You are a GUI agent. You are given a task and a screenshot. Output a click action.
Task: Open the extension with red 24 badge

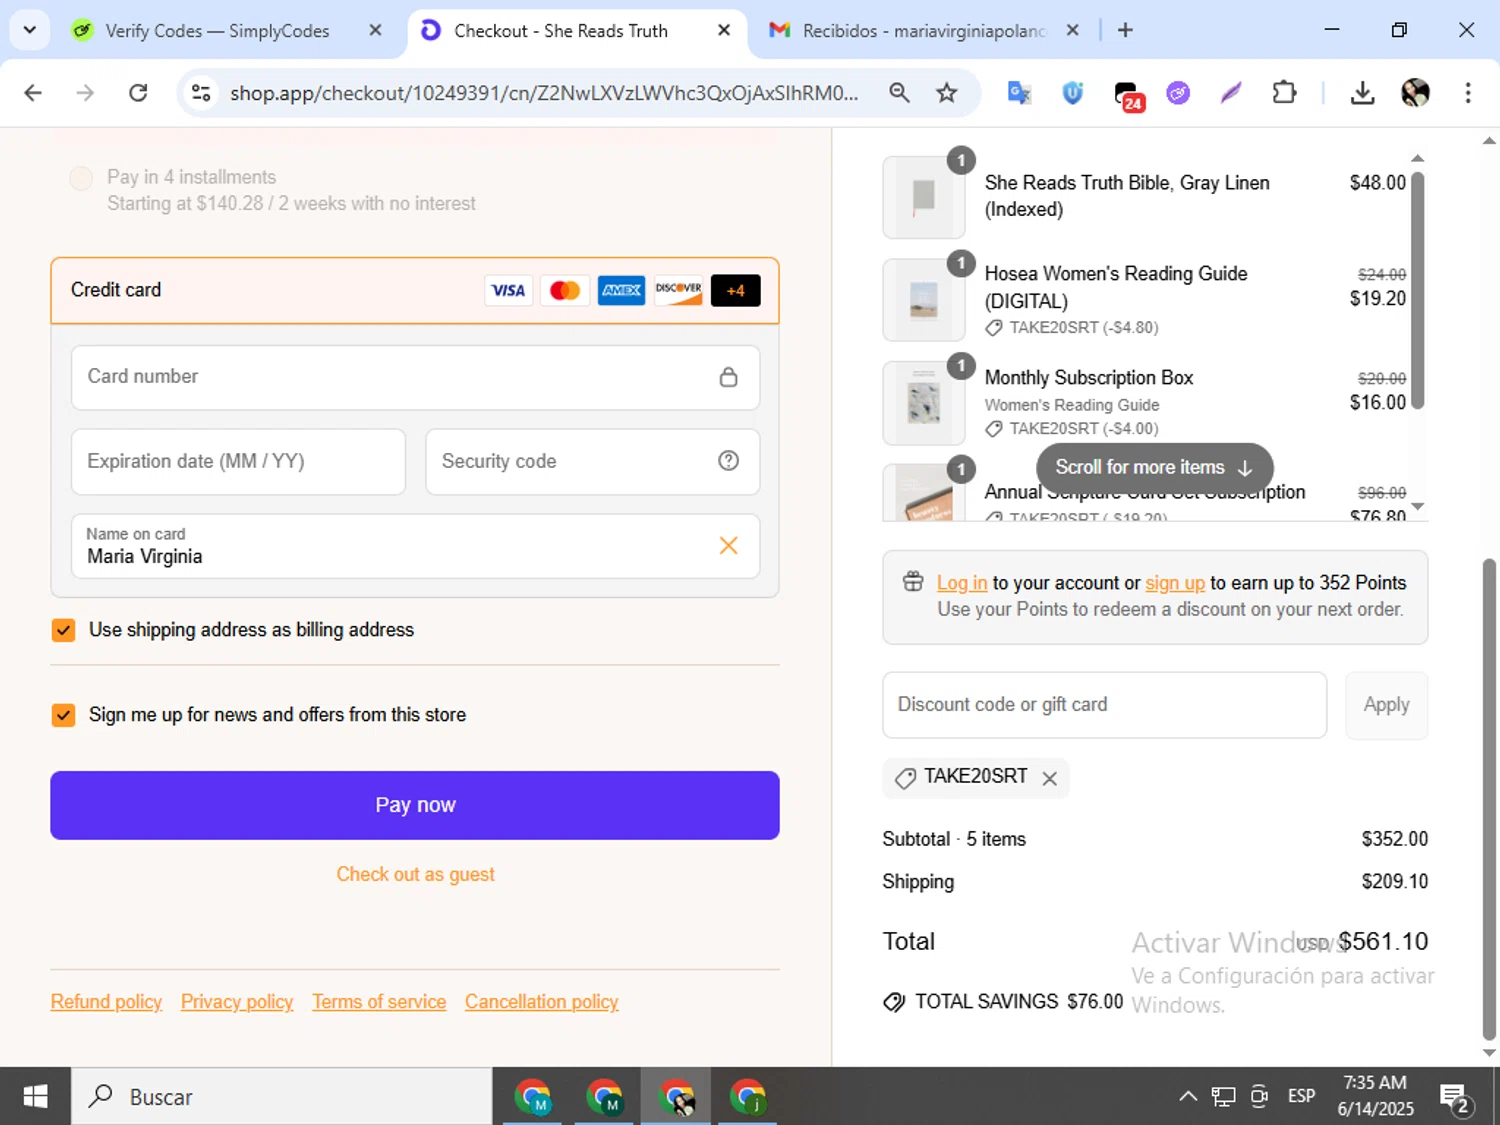pos(1127,95)
